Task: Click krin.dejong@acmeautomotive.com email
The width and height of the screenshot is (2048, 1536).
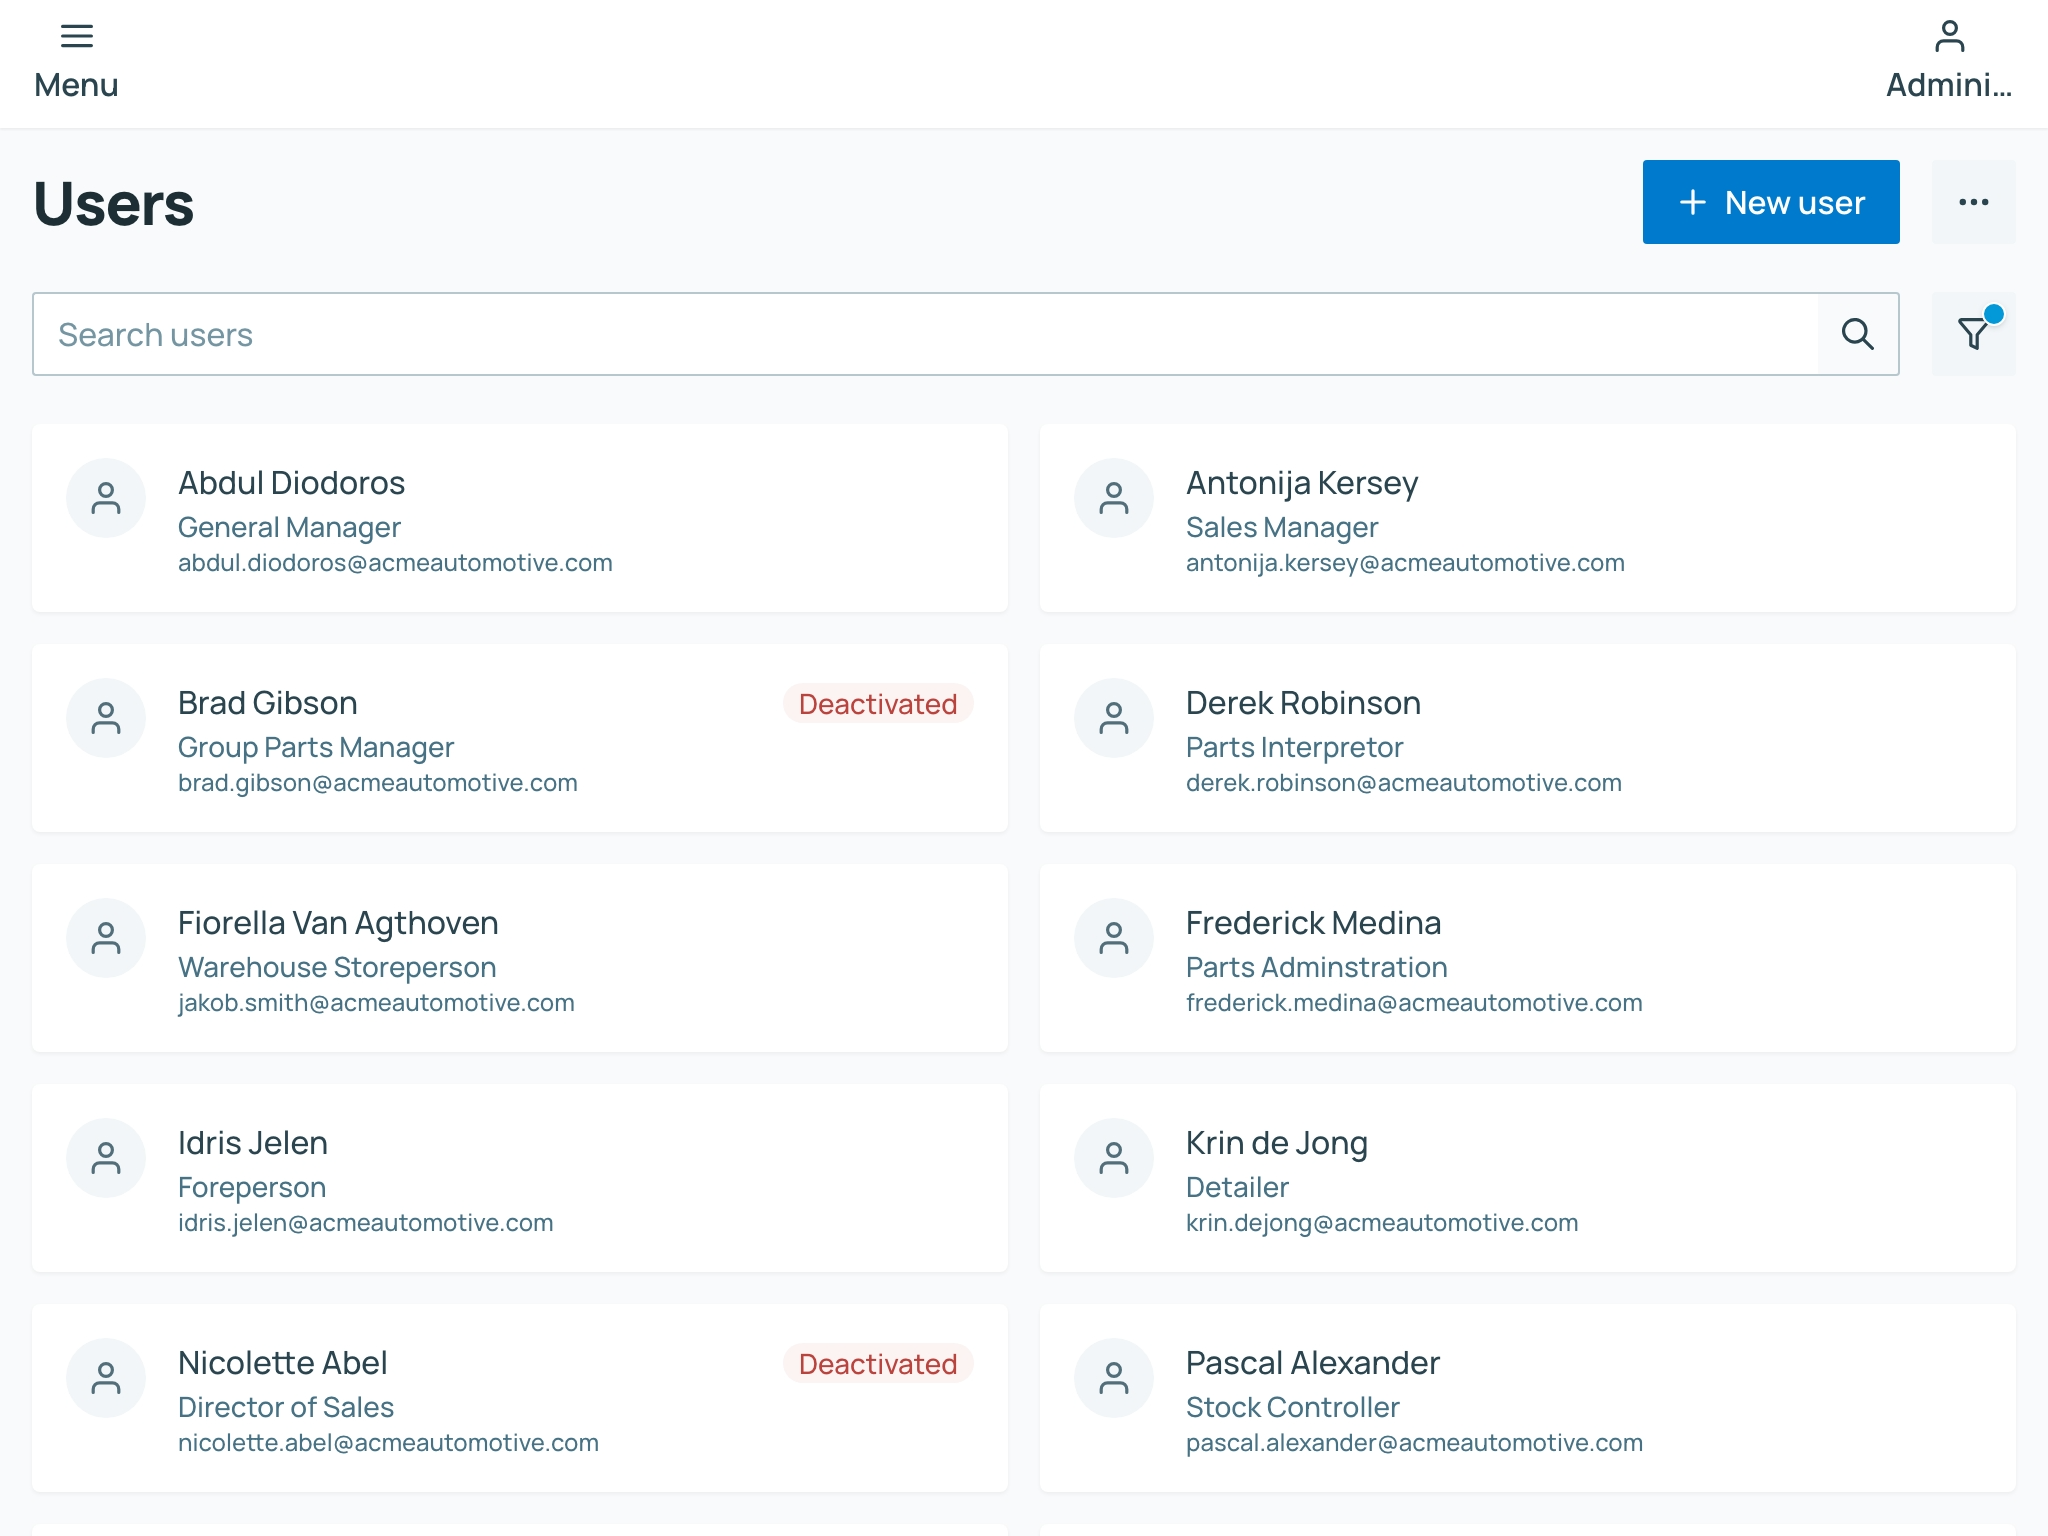Action: [x=1382, y=1223]
